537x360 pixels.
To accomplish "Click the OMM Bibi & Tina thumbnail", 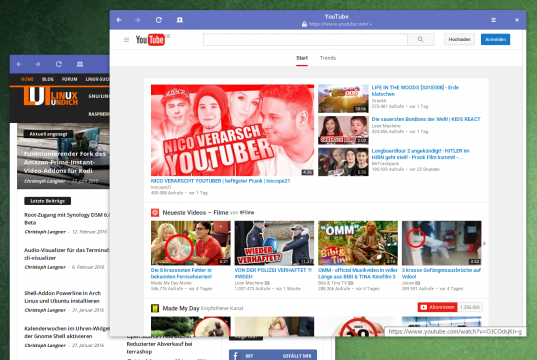I will coord(358,243).
